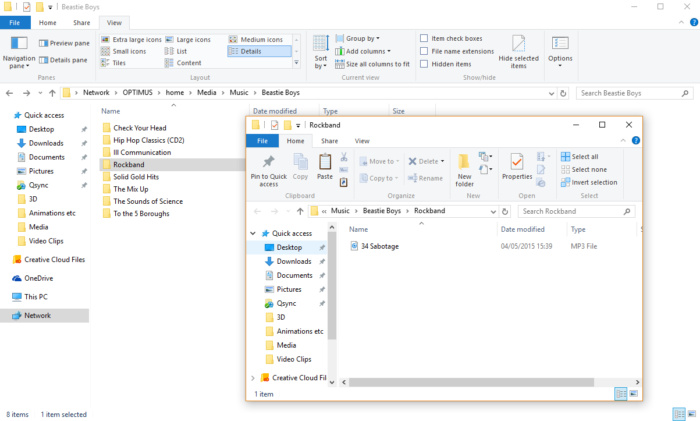Go back in Beastie Boys window
This screenshot has height=421, width=700.
point(9,93)
